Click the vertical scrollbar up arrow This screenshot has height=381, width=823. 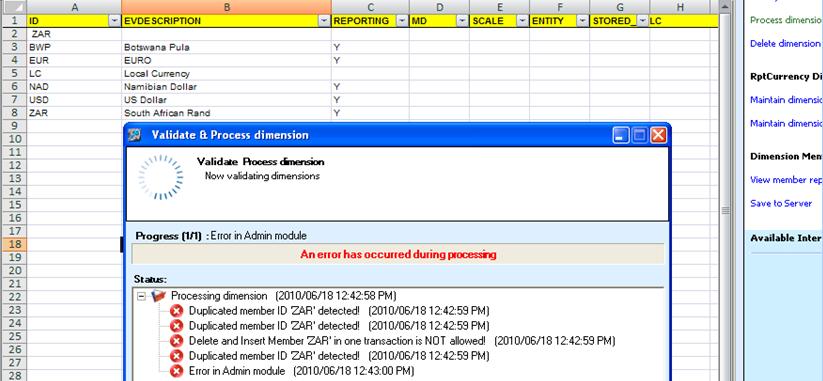[x=725, y=6]
